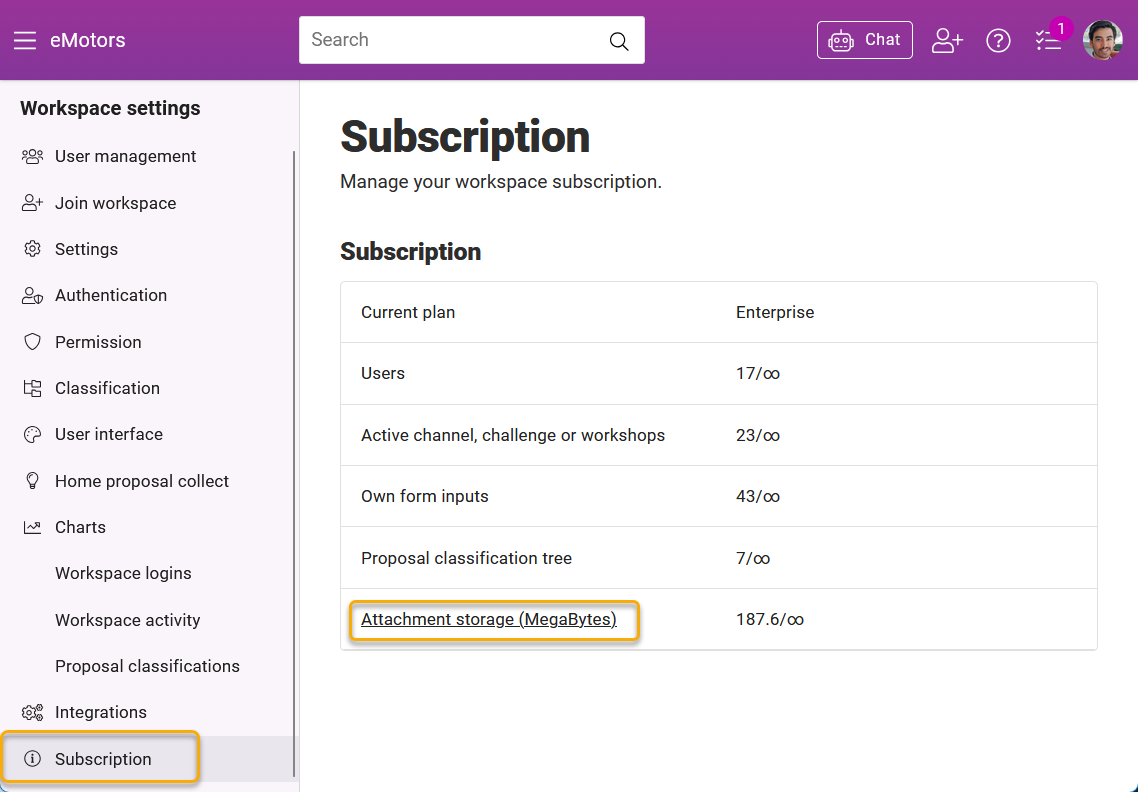Open User management settings
This screenshot has height=792, width=1138.
tap(125, 156)
